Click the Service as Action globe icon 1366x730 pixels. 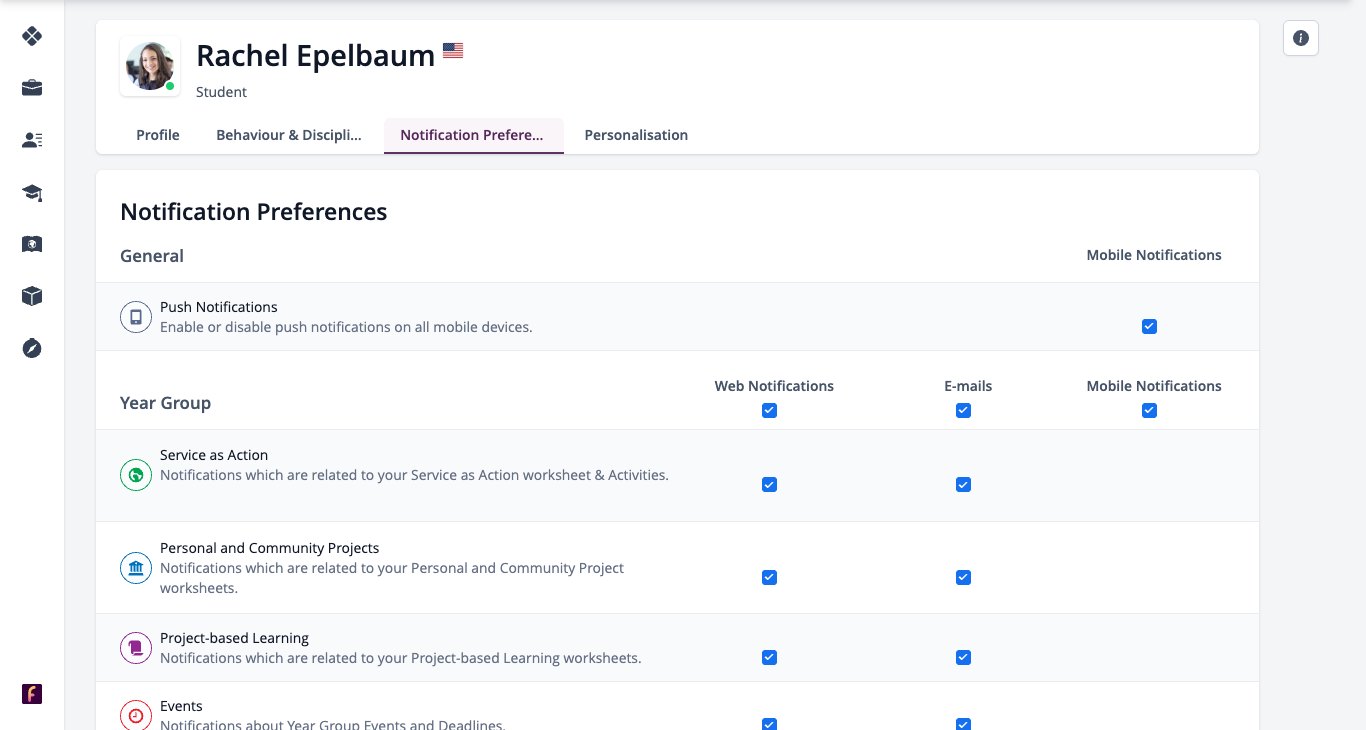(136, 475)
